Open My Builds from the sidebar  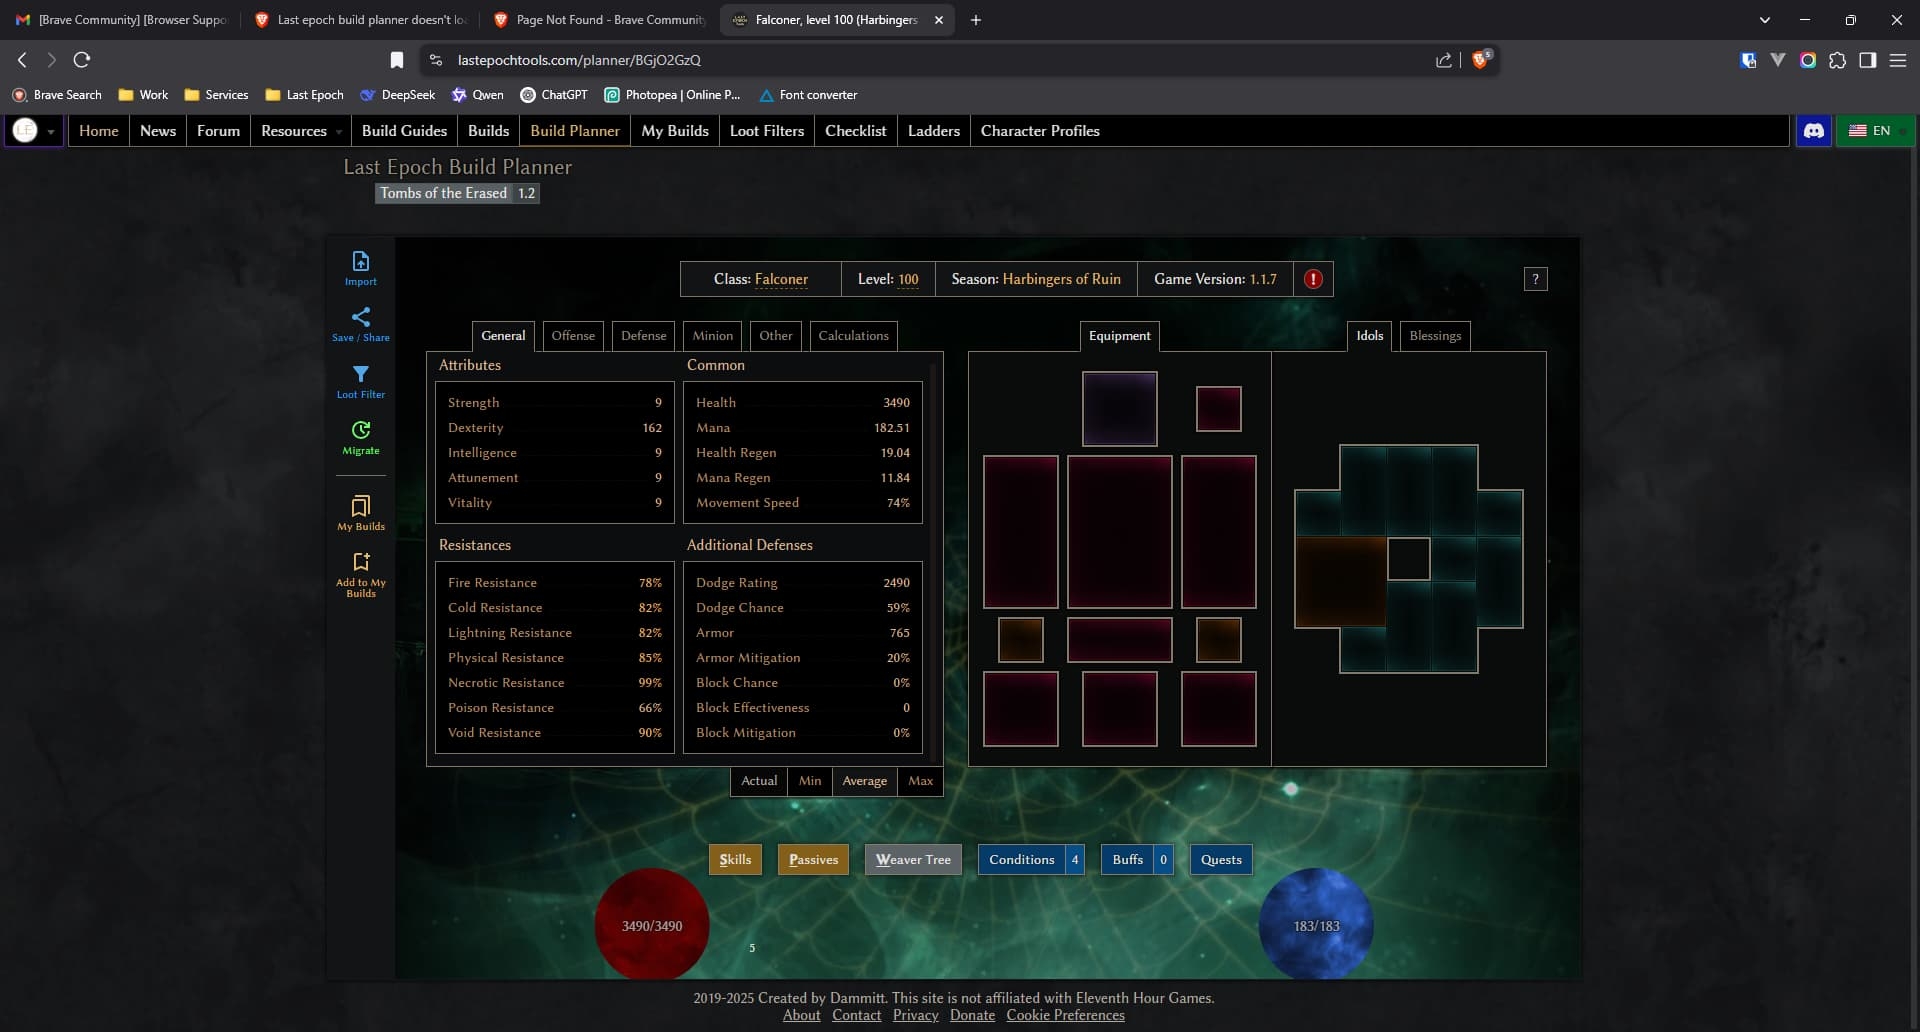pos(360,511)
